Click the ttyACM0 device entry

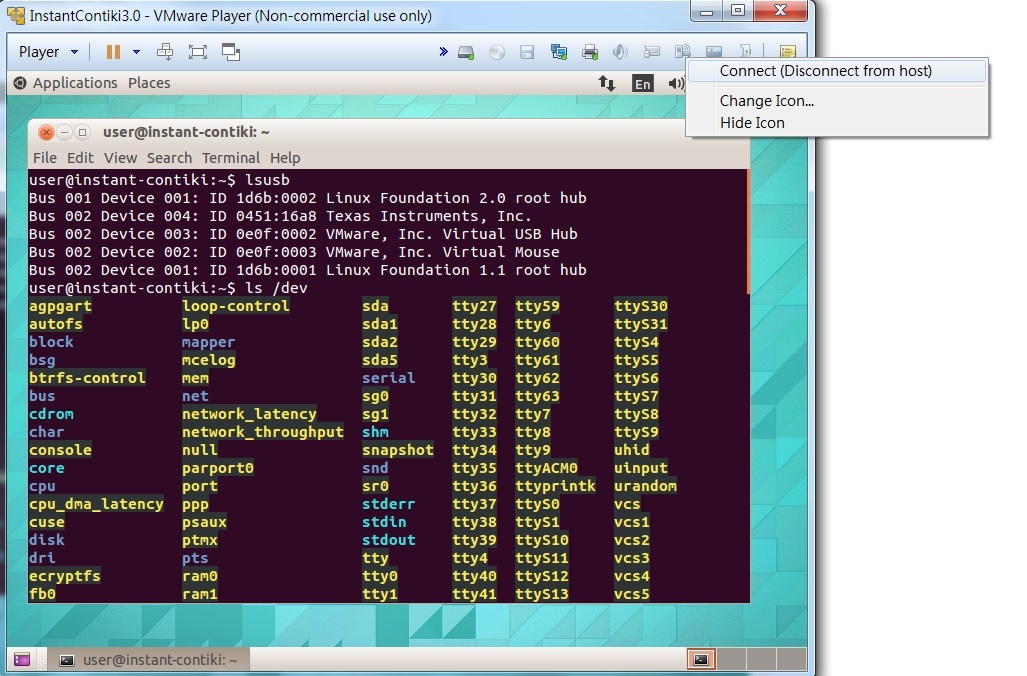546,468
